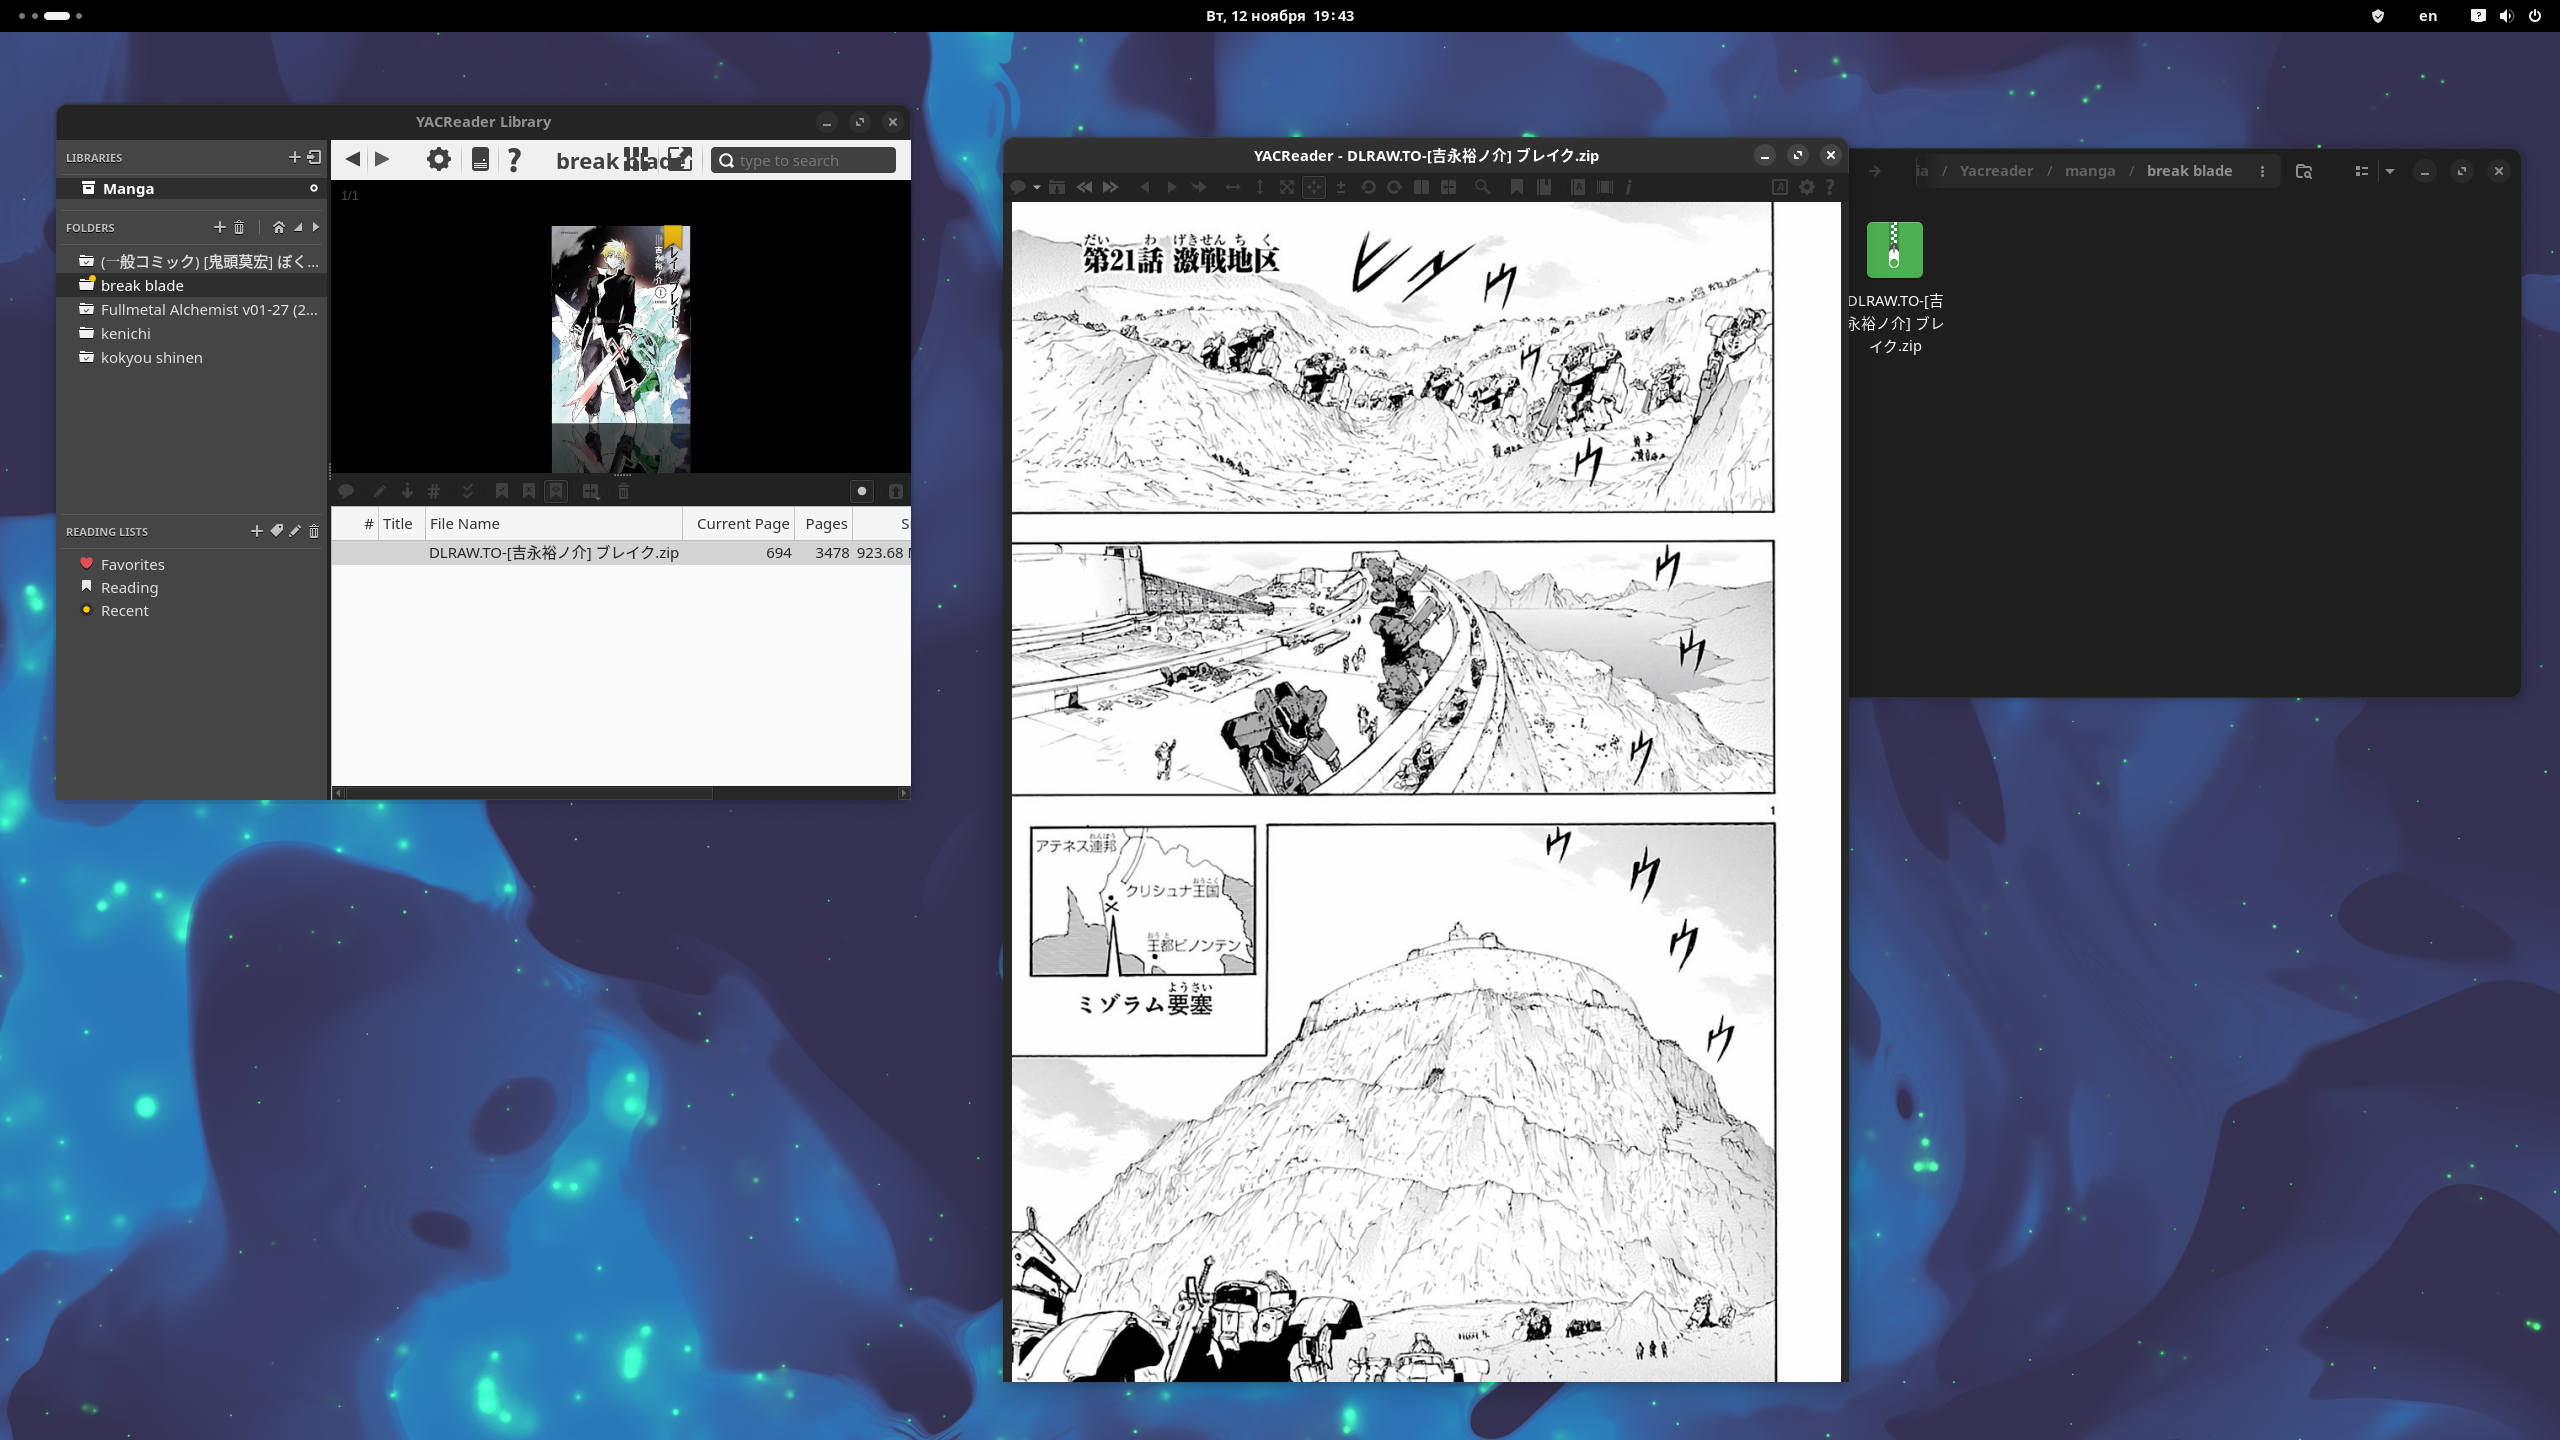The height and width of the screenshot is (1440, 2560).
Task: Select DLRAW.TO zip comic table row
Action: [x=621, y=552]
